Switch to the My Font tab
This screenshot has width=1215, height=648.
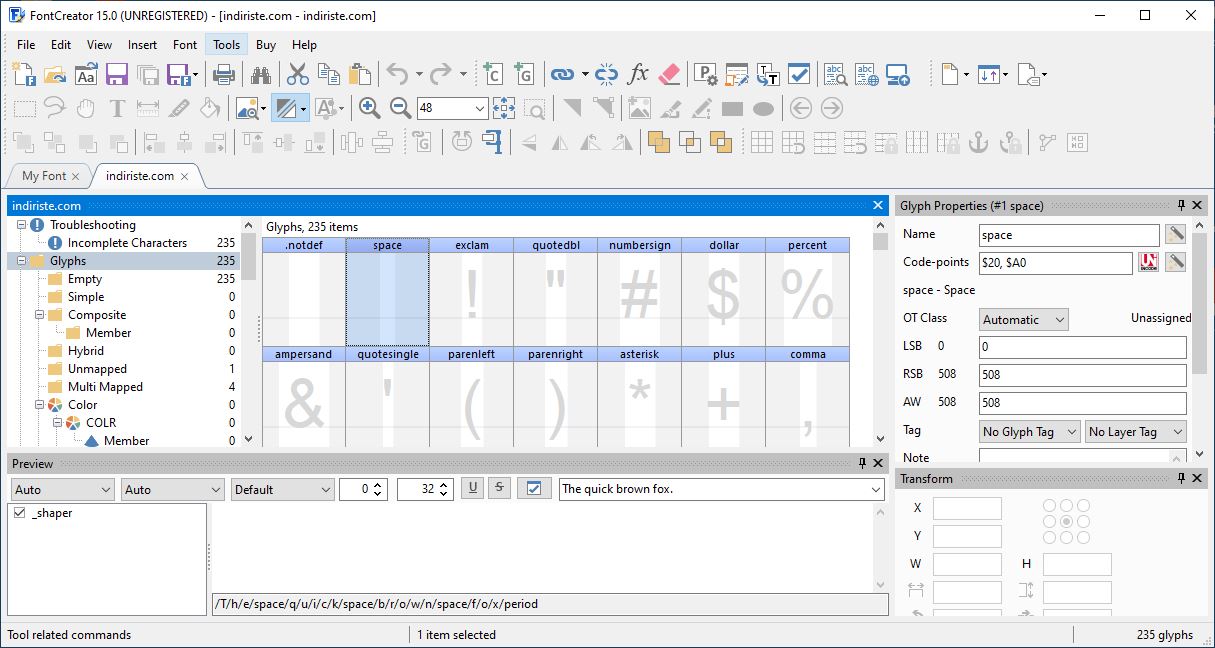[x=44, y=176]
